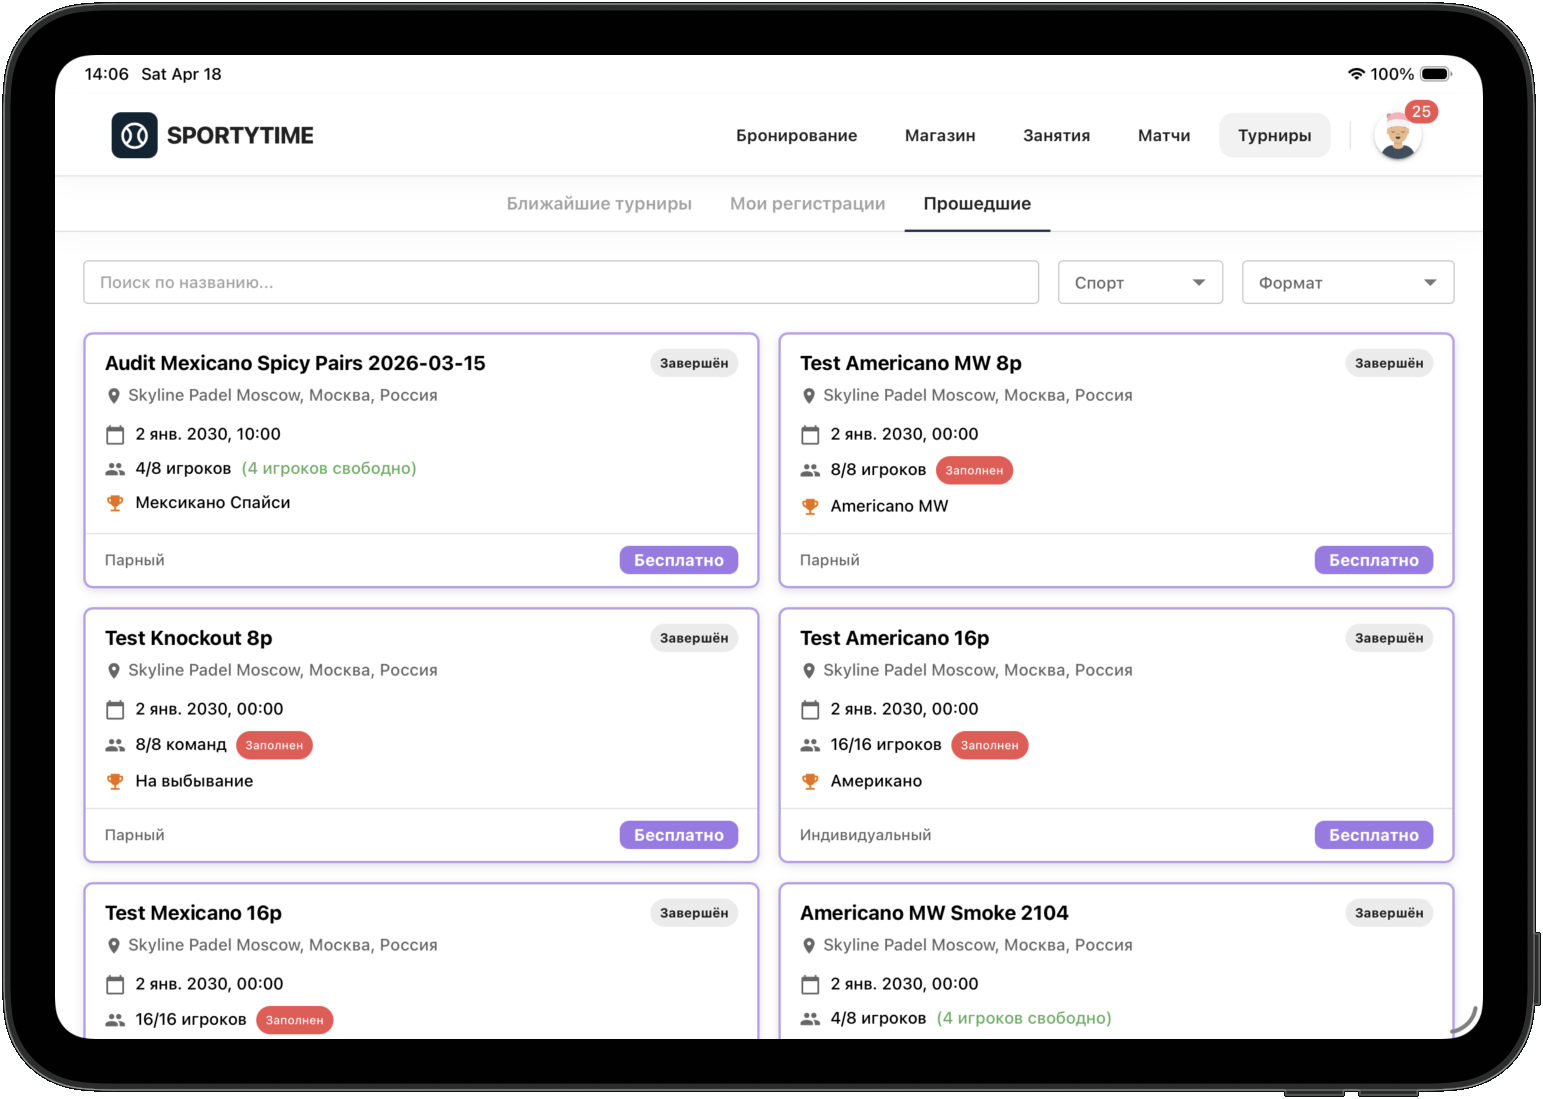Click trophy icon beside Мексикано Спайси
The image size is (1543, 1099).
click(x=115, y=503)
